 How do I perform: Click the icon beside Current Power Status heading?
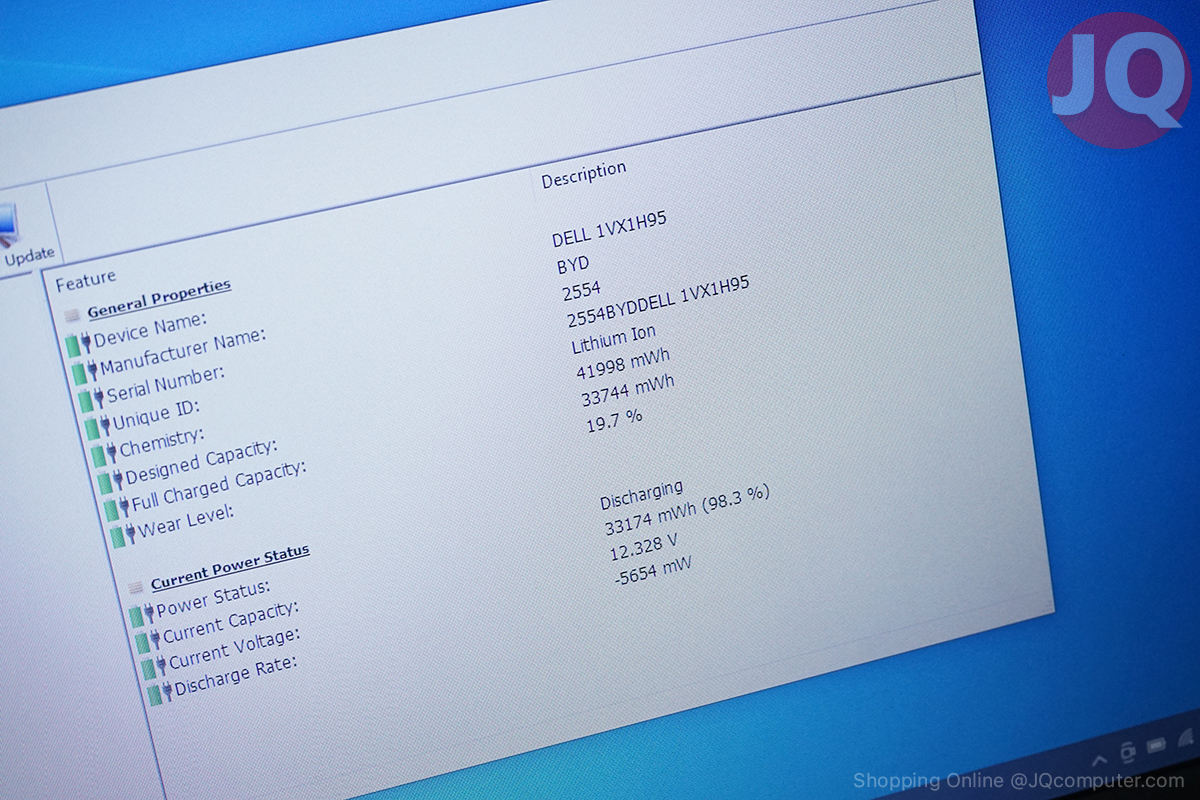click(x=136, y=586)
